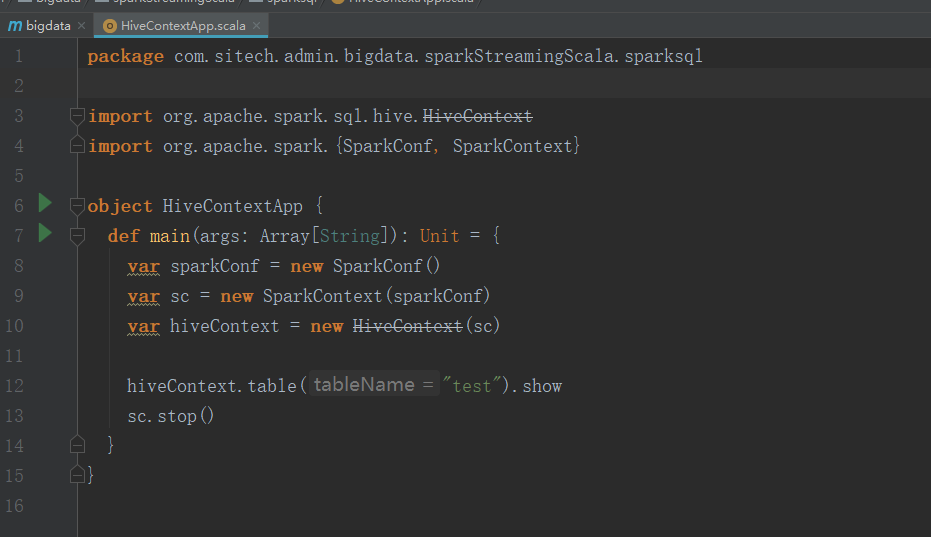Click the deprecated HiveContext(sc) constructor call
Screen dimensions: 931x537
tap(426, 326)
